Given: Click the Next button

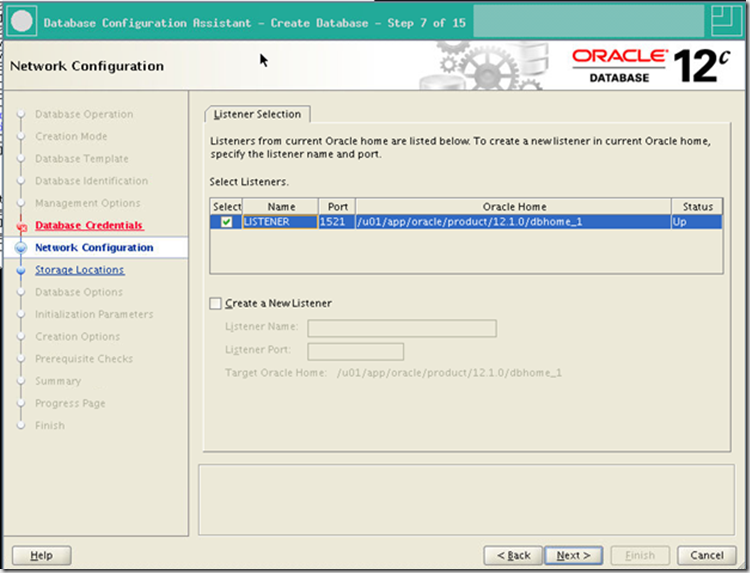Looking at the screenshot, I should click(x=574, y=555).
